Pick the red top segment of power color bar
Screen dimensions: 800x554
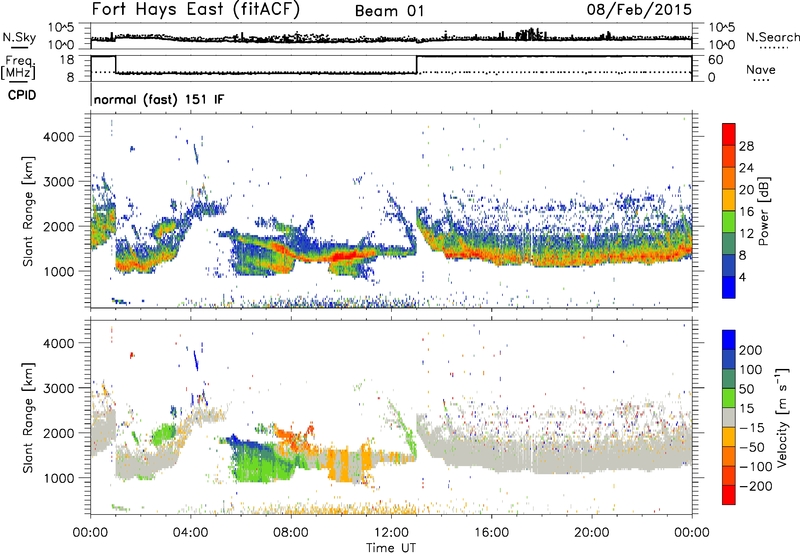click(x=729, y=135)
